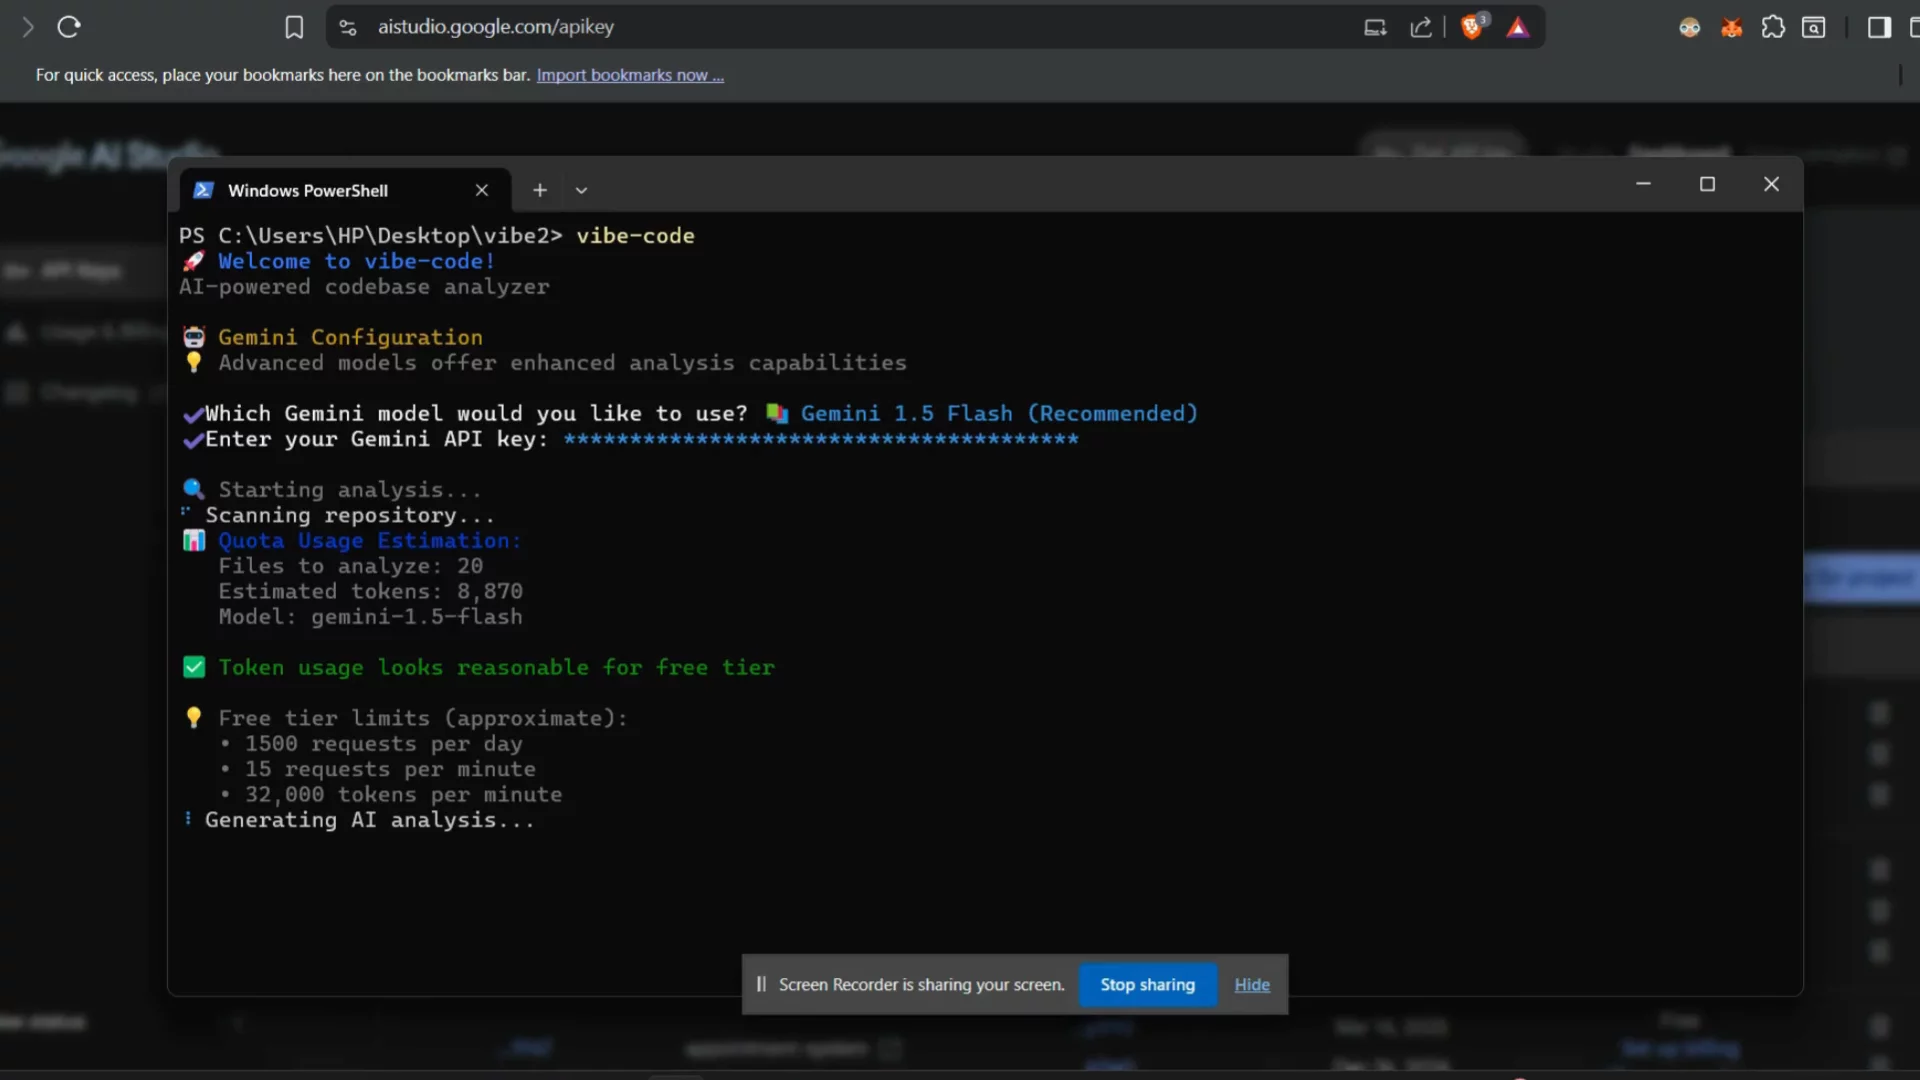The image size is (1920, 1080).
Task: Click the 'Model: gemini-1.5-flash' line
Action: (370, 617)
